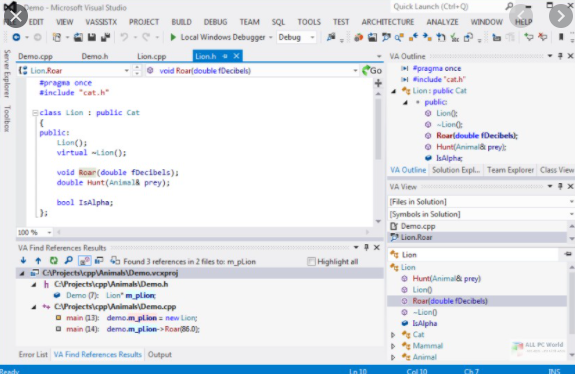Switch to the Team Explorer tab

pyautogui.click(x=510, y=170)
